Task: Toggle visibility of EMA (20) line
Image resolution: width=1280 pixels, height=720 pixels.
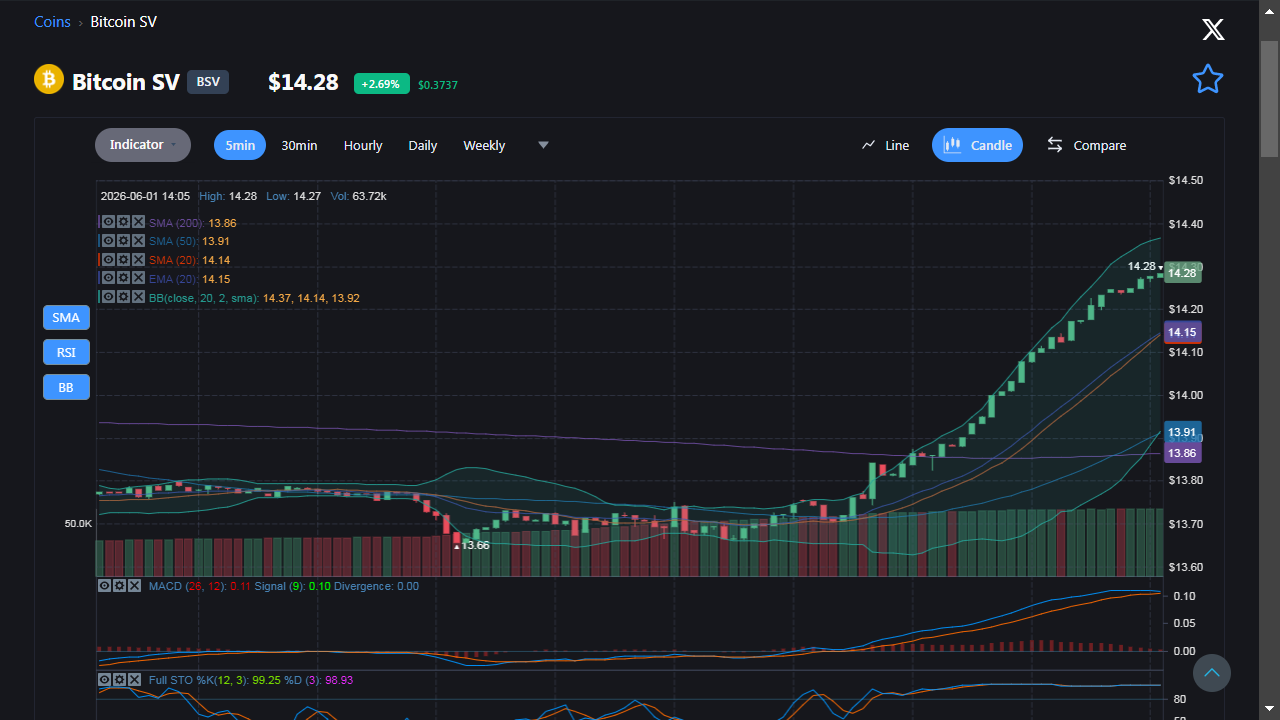Action: (x=107, y=278)
